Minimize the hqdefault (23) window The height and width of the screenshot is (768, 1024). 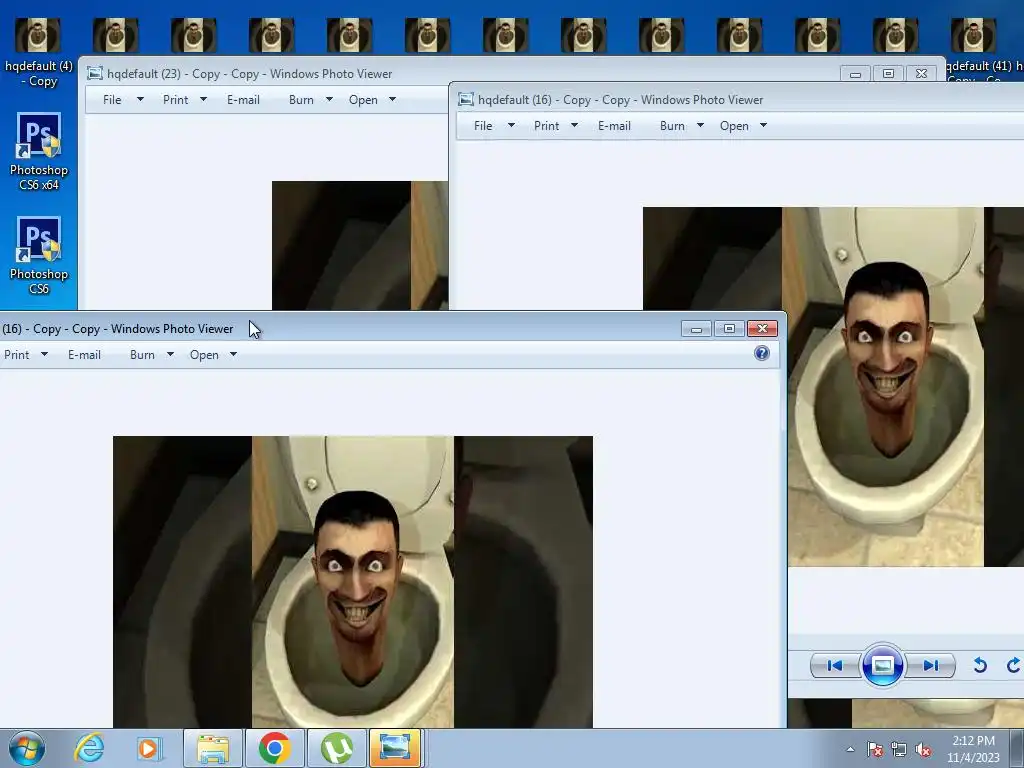click(855, 74)
